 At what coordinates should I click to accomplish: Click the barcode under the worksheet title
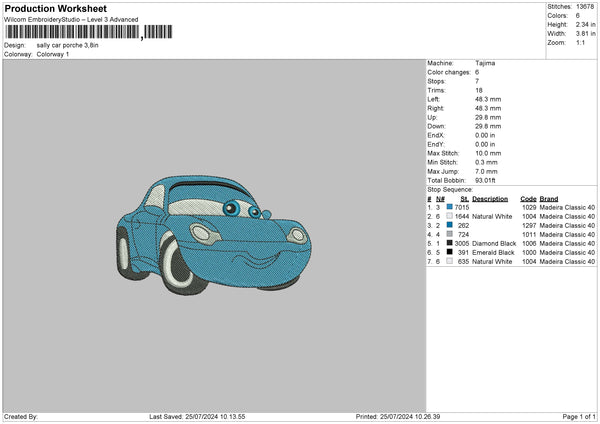72,32
